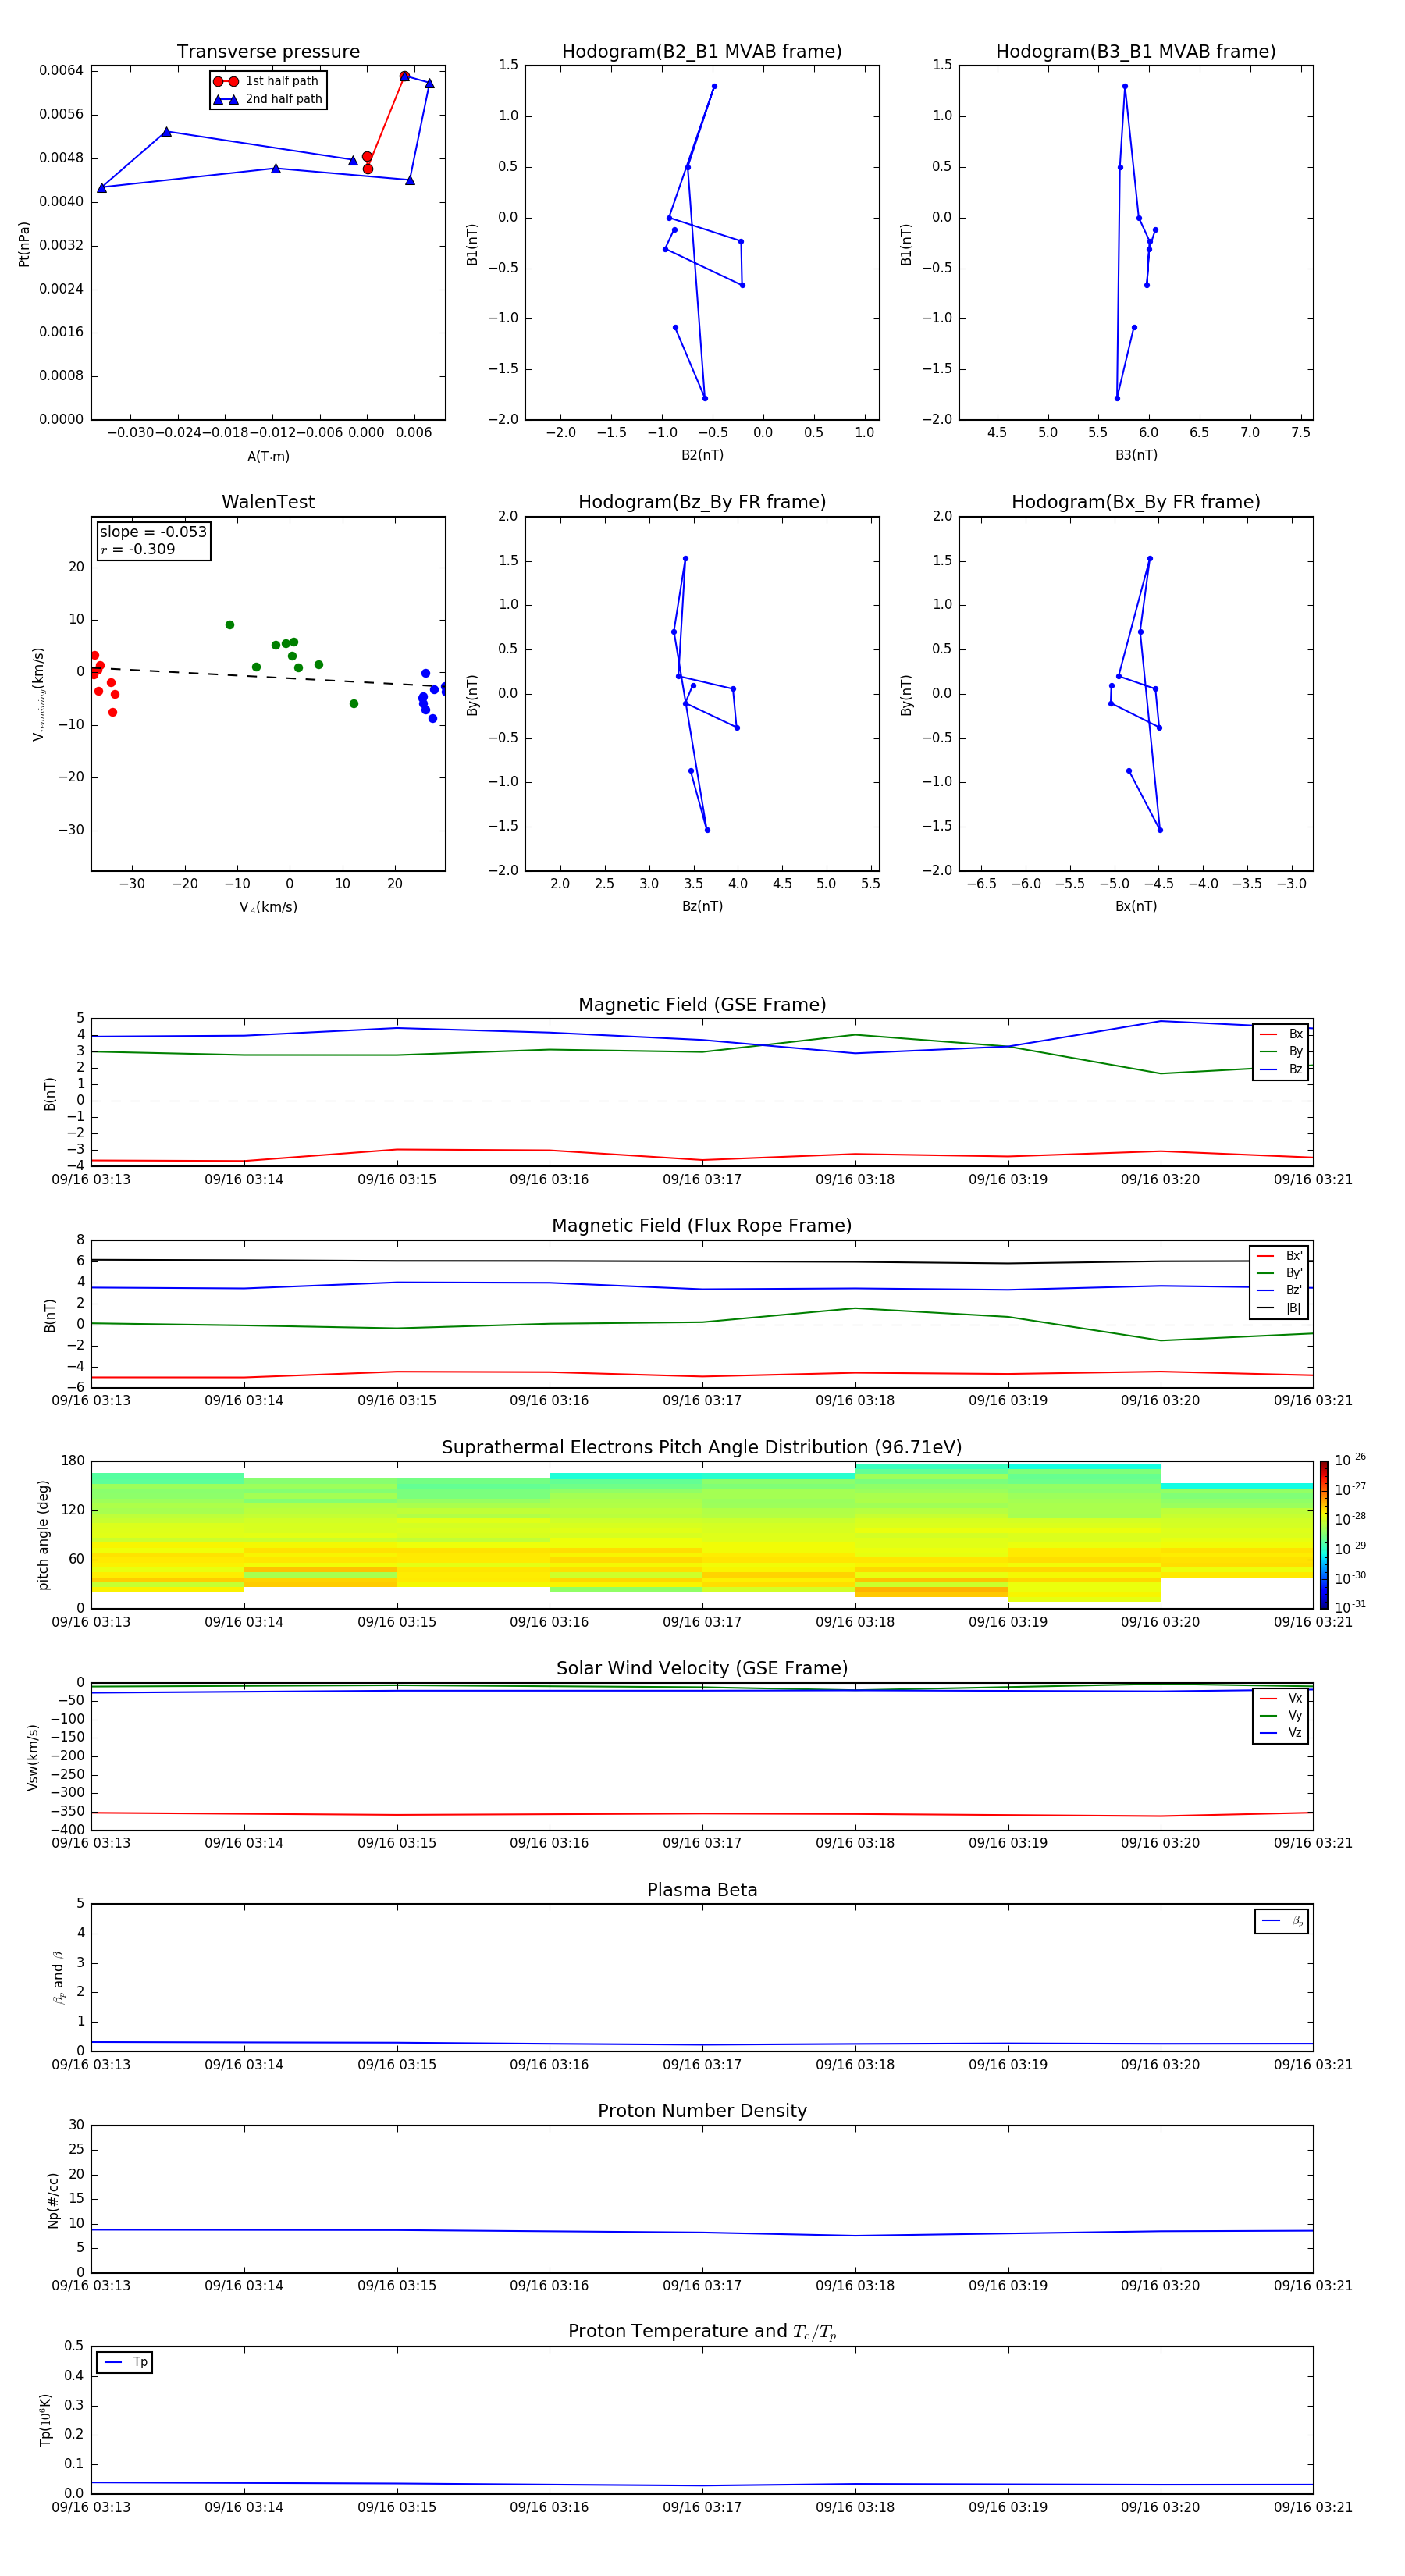The width and height of the screenshot is (1405, 2576).
Task: Click the "Proton Temperature and Te/Tp" title
Action: 702,2333
